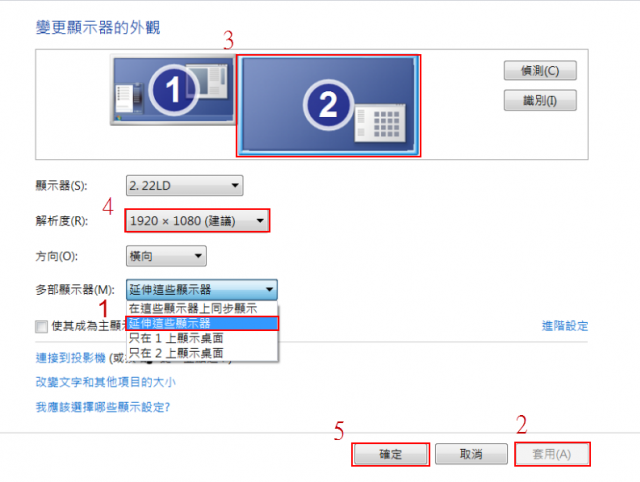Viewport: 640px width, 482px height.
Task: Select monitor 1 display icon
Action: [x=173, y=90]
